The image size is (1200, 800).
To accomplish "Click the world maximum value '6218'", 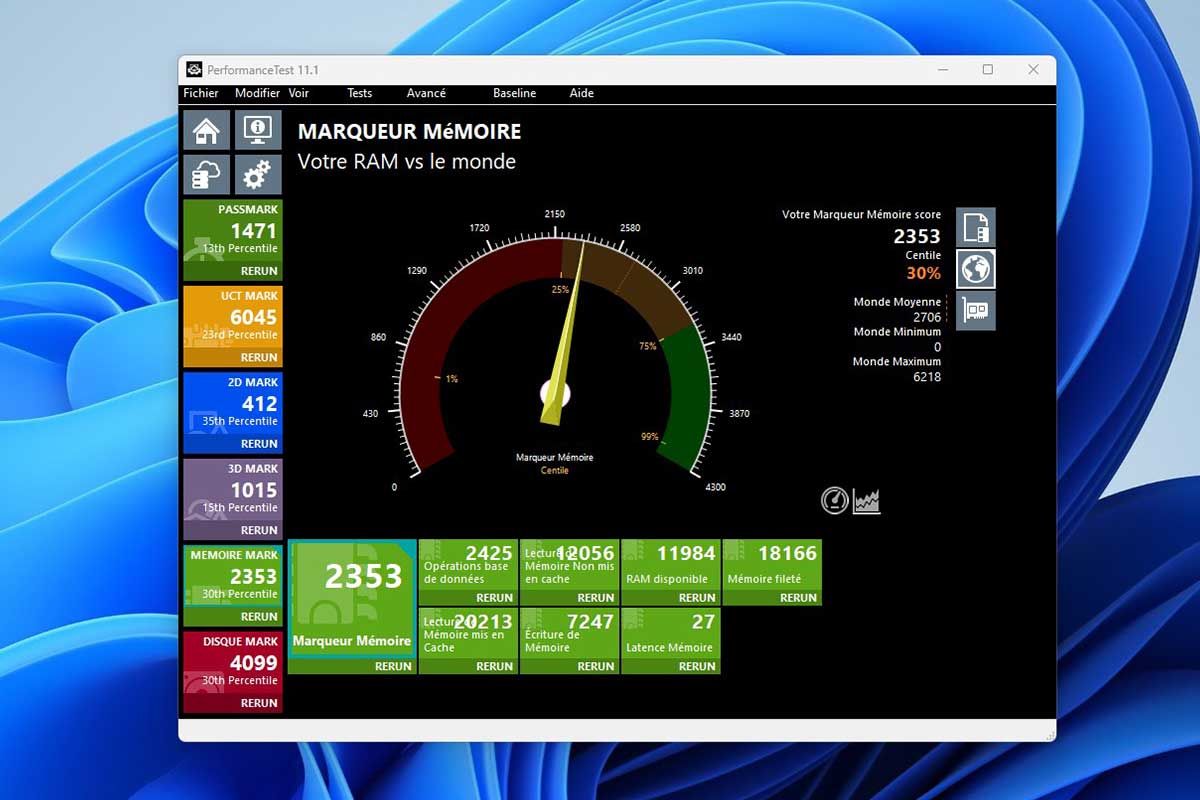I will click(x=927, y=377).
